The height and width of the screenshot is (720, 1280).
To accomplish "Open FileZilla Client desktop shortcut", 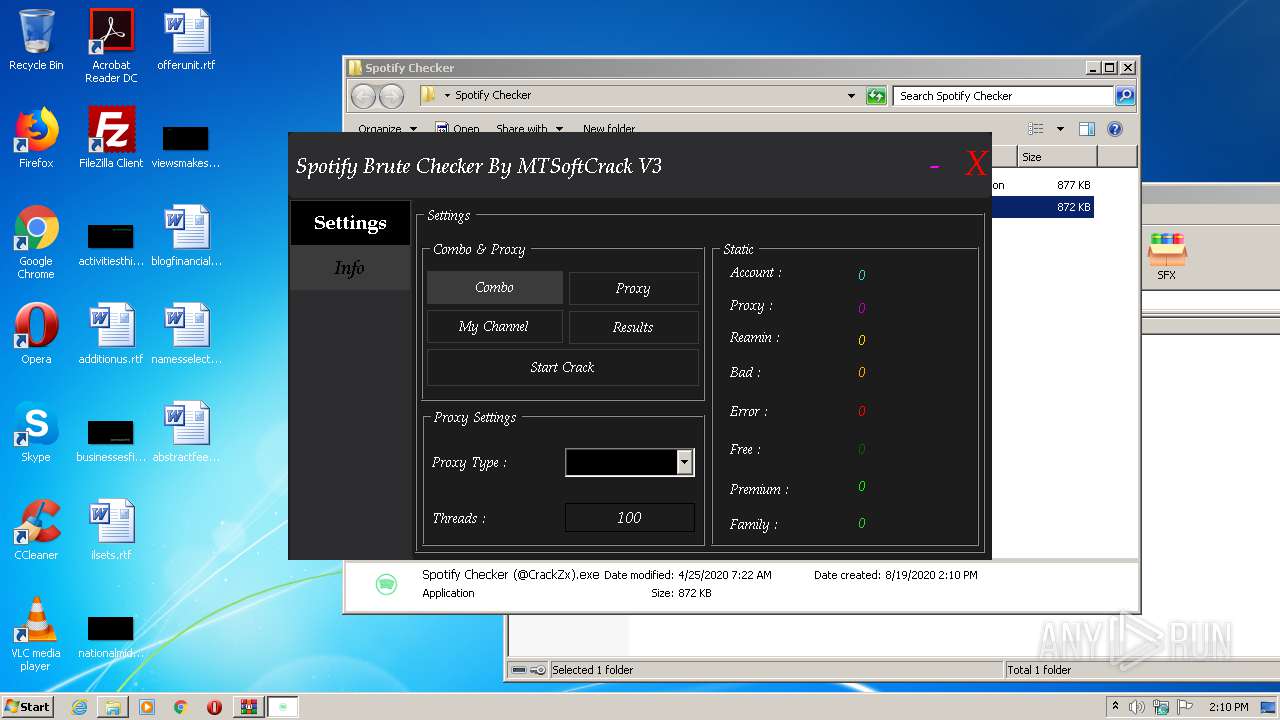I will click(x=111, y=137).
